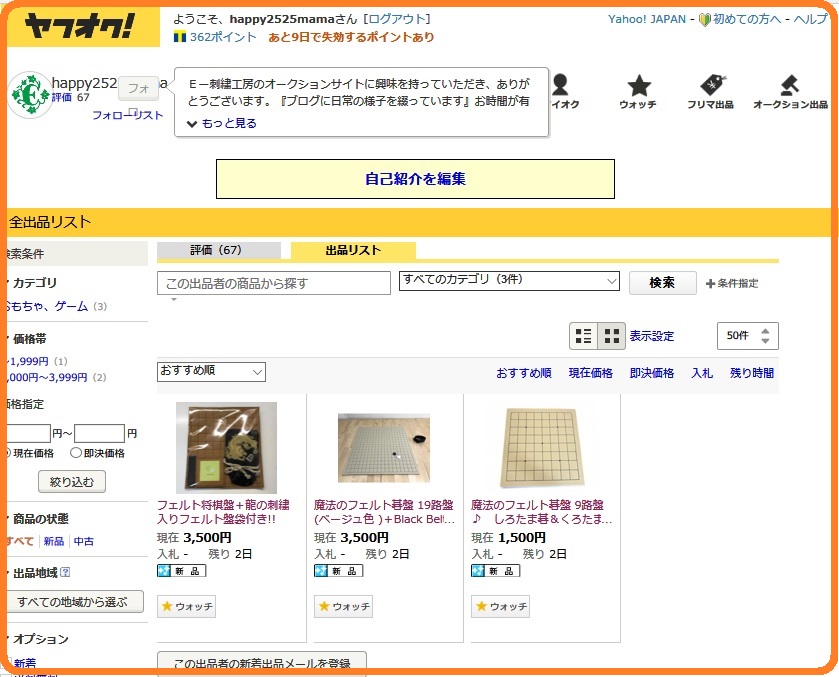This screenshot has height=677, width=839.
Task: Watch the 魔法のフェルト碁盤 19路盤 item
Action: tap(343, 606)
